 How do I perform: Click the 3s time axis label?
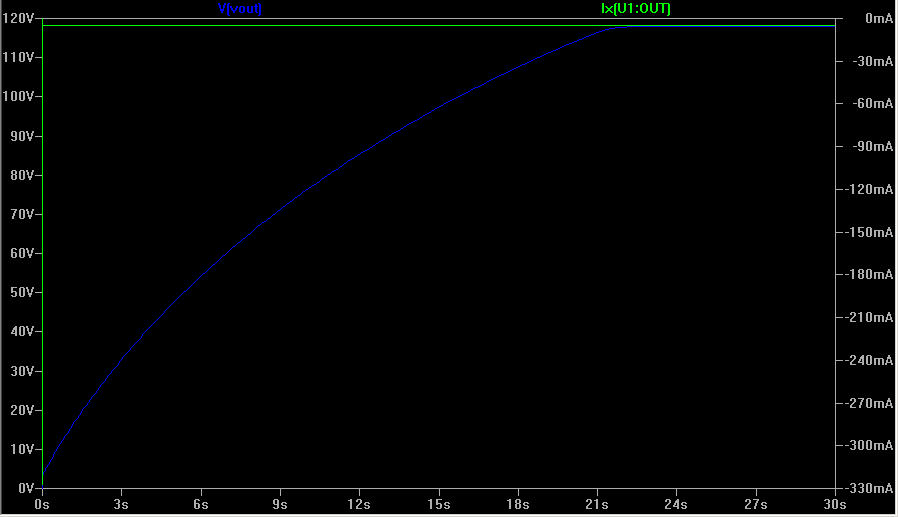point(121,504)
